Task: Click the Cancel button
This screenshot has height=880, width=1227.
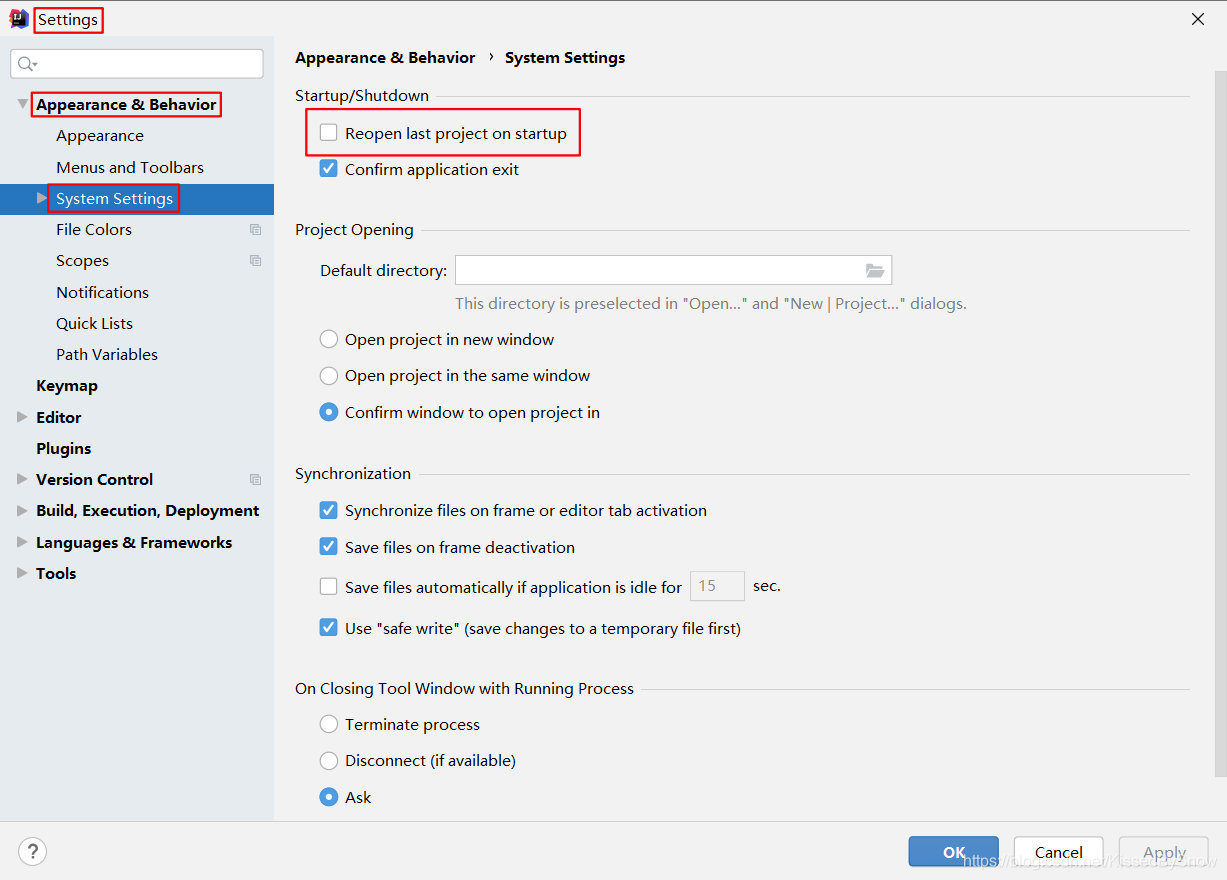Action: click(1059, 852)
